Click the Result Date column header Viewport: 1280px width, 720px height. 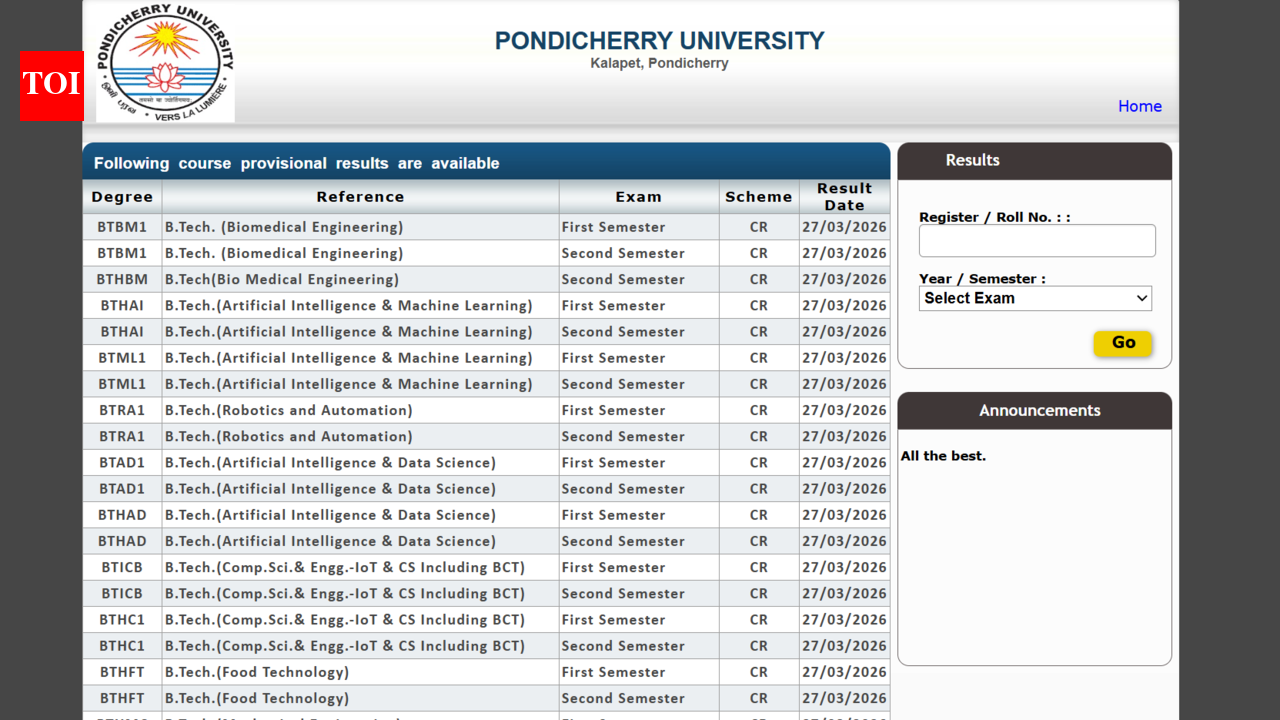pos(844,196)
